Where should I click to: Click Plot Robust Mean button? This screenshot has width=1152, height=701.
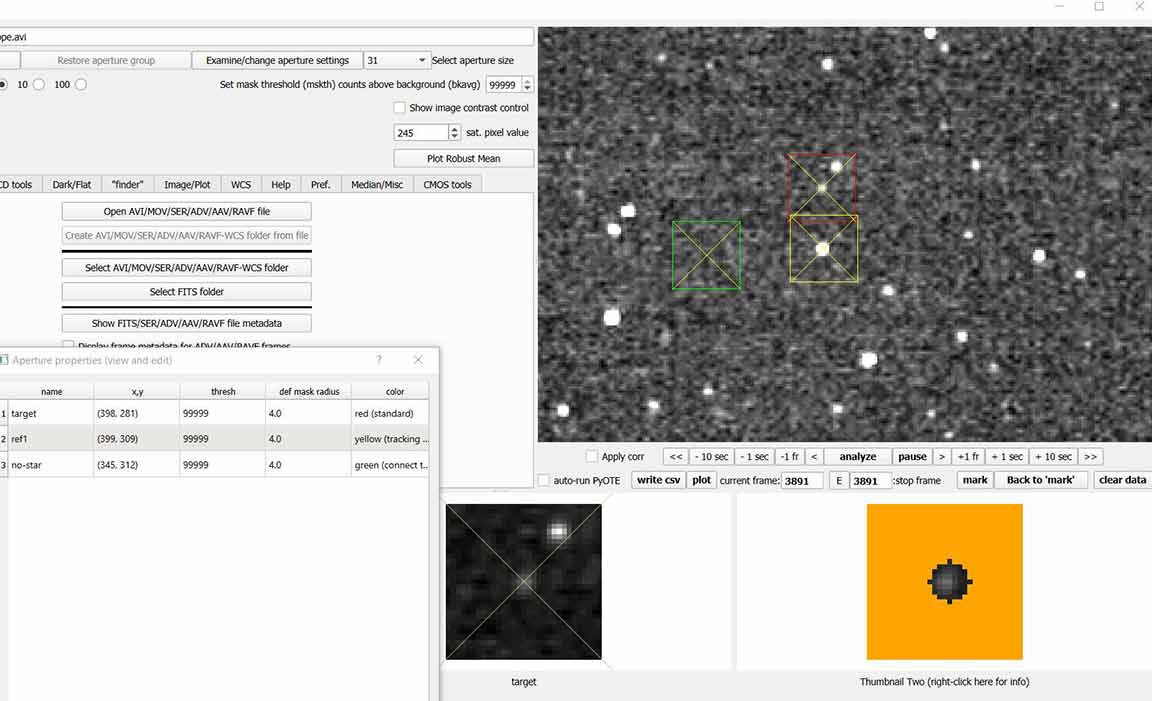click(464, 158)
